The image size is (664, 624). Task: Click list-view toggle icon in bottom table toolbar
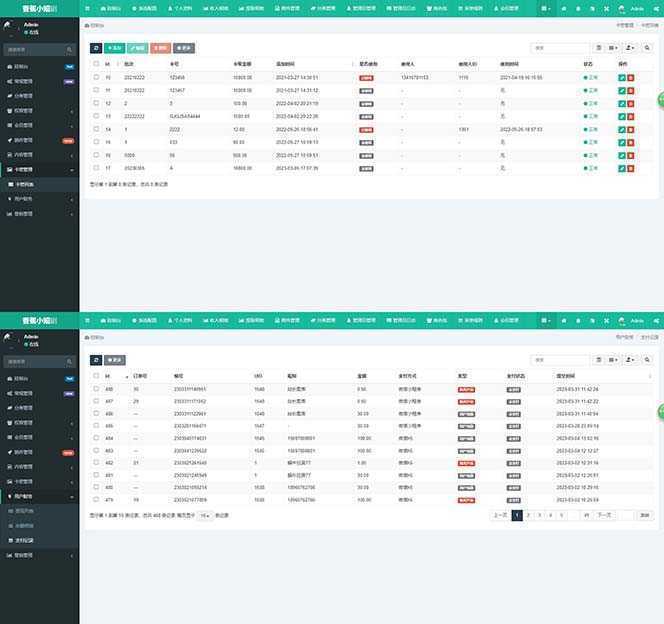tap(598, 360)
